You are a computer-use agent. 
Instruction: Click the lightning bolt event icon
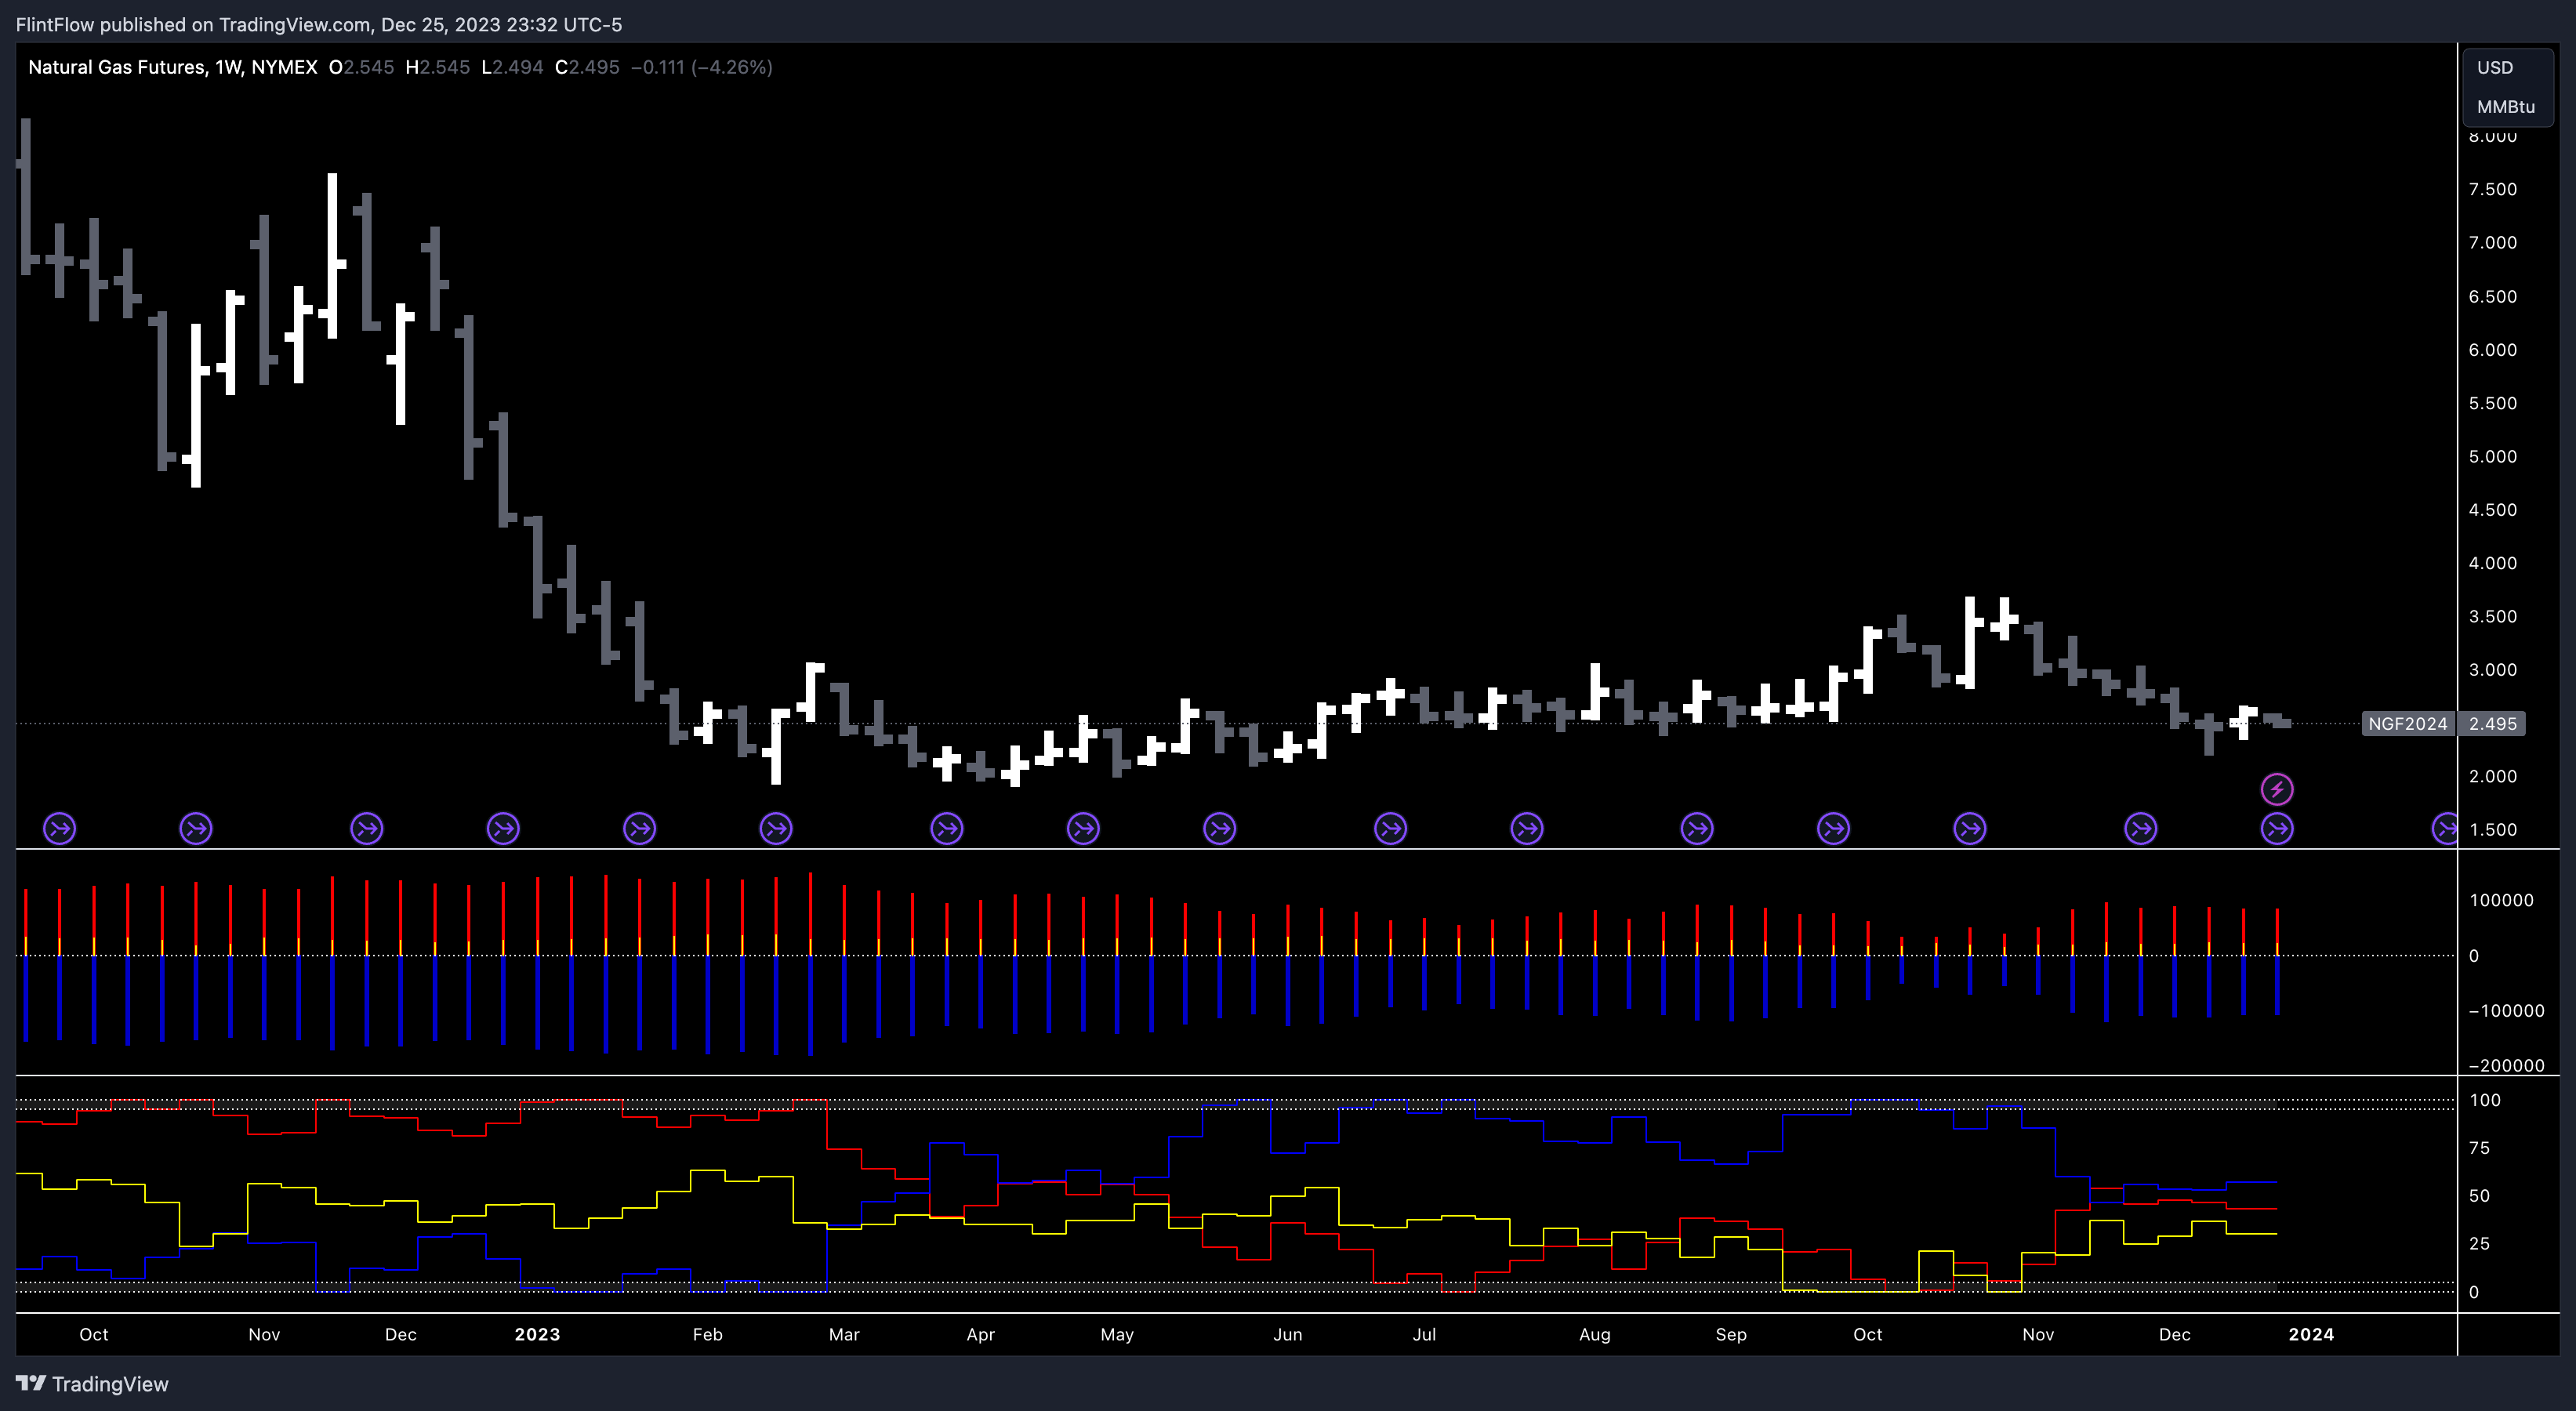pyautogui.click(x=2277, y=790)
